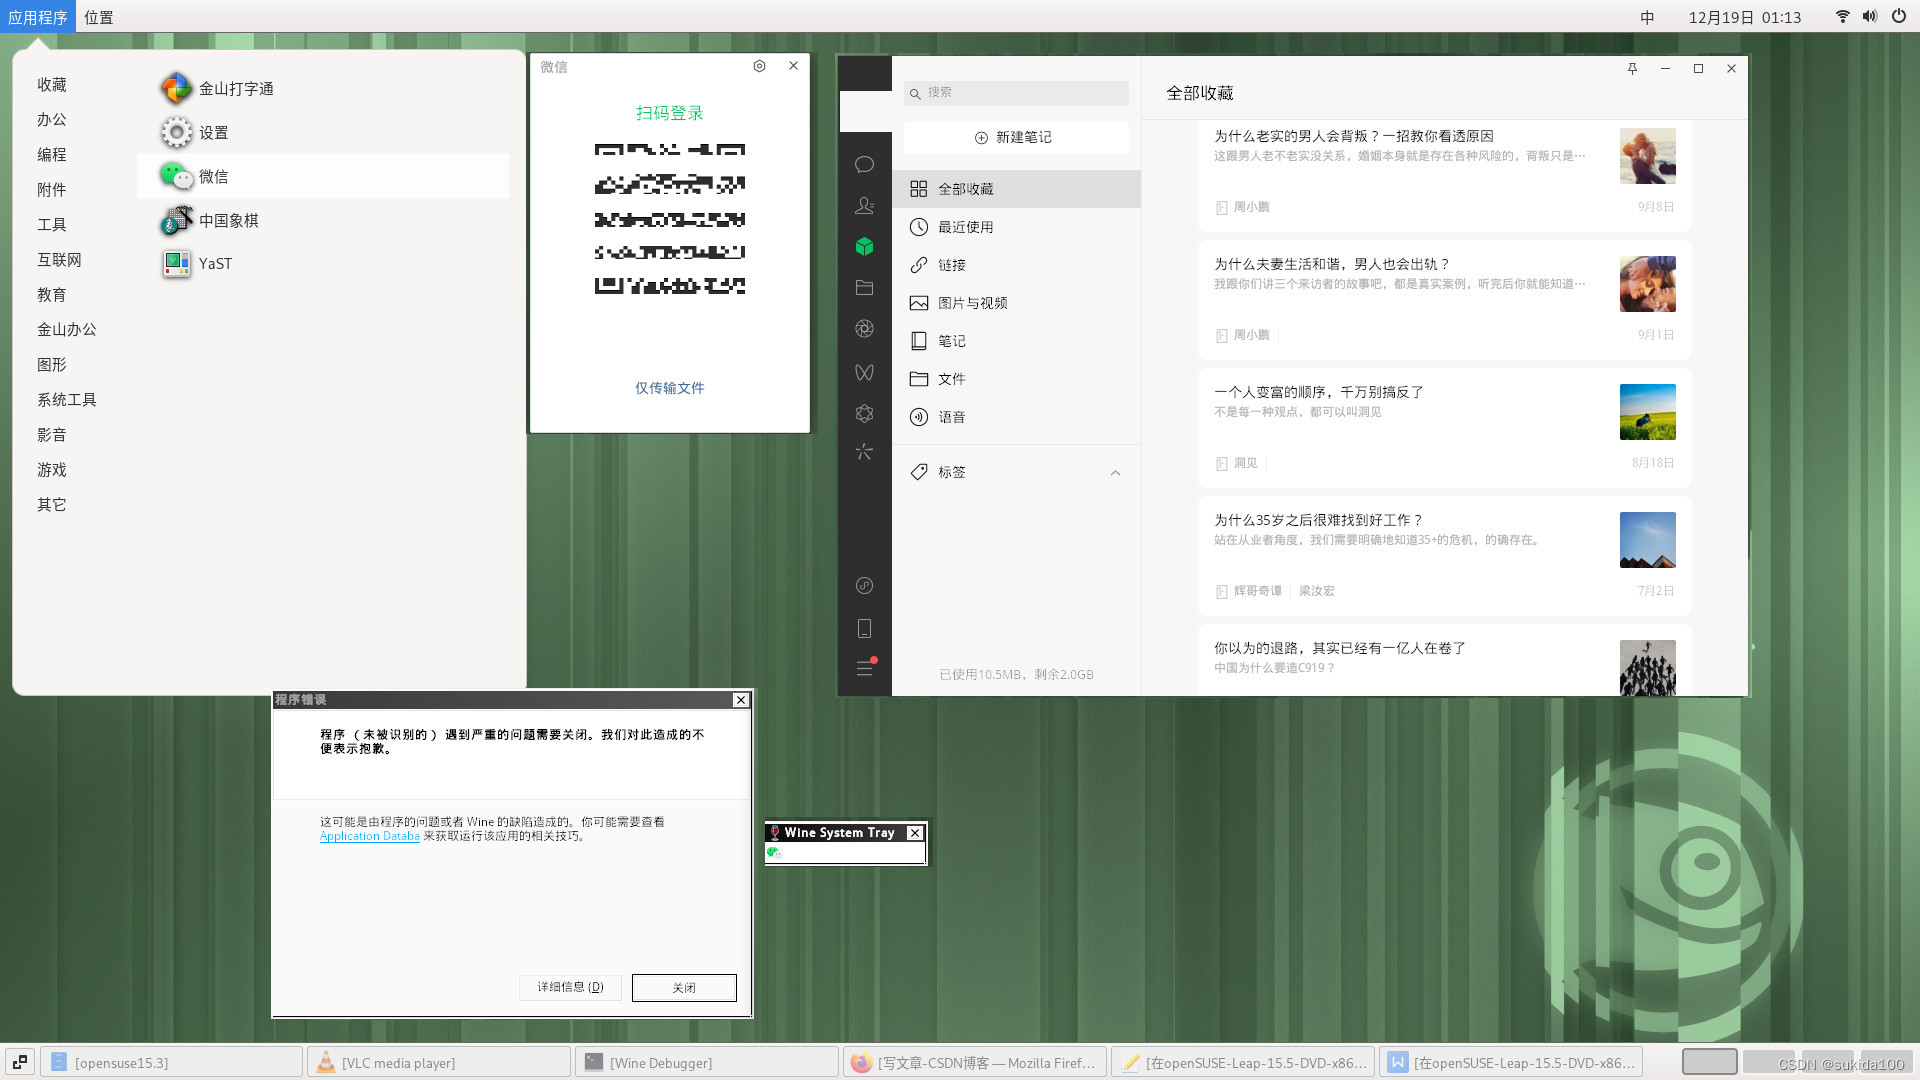The image size is (1920, 1080).
Task: Click the volume icon in top panel
Action: pyautogui.click(x=1870, y=16)
